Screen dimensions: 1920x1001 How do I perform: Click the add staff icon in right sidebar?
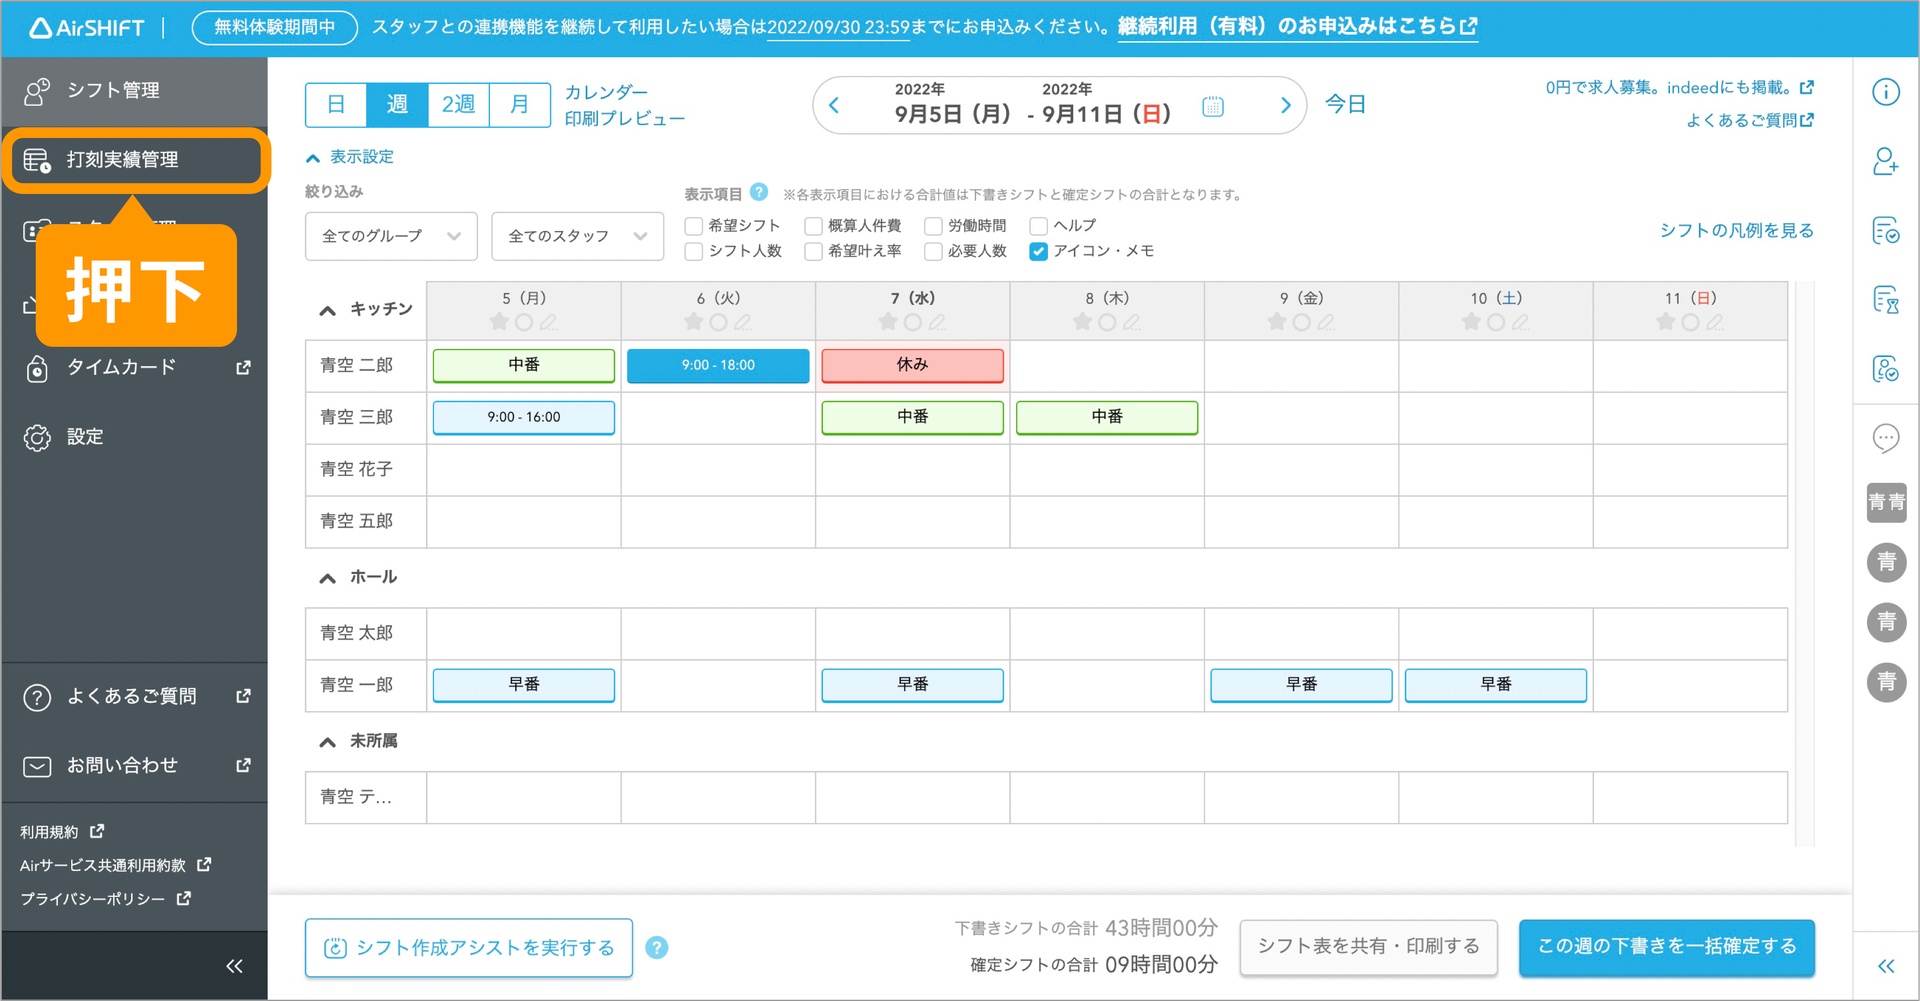click(x=1885, y=162)
